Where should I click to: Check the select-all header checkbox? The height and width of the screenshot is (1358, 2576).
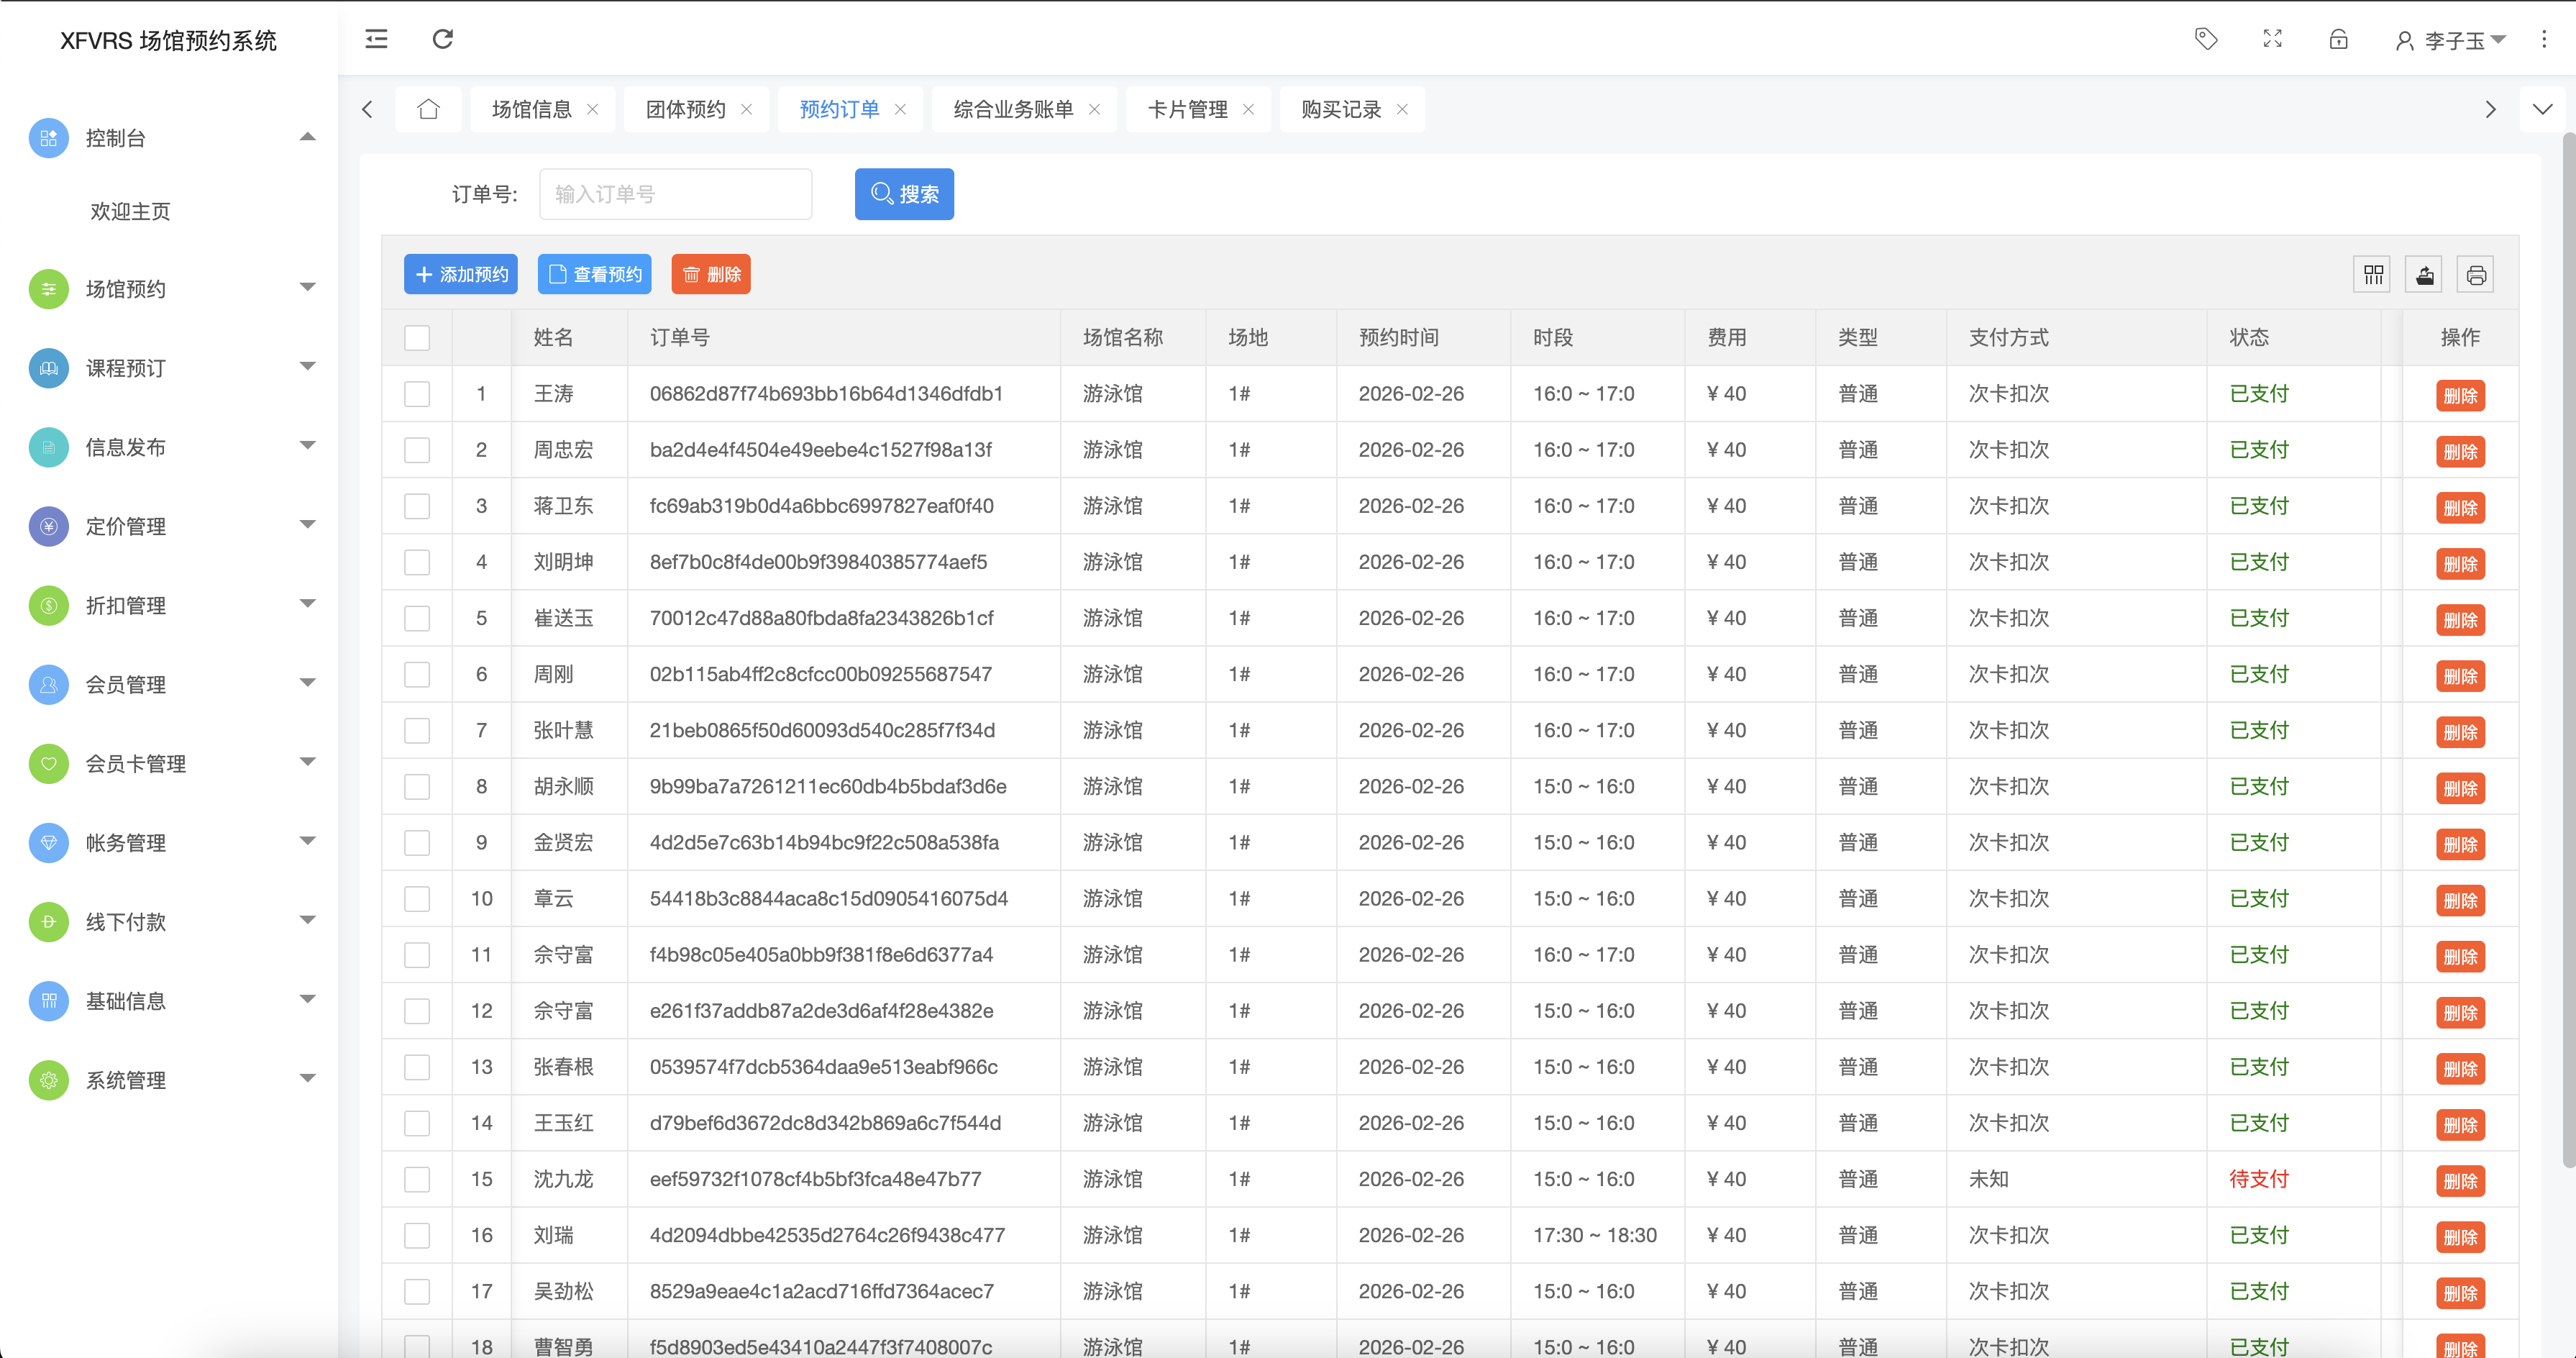coord(417,338)
